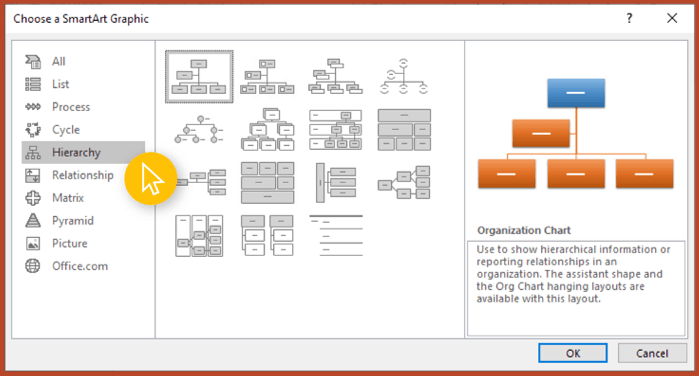
Task: Switch to the Relationship category
Action: click(x=83, y=175)
